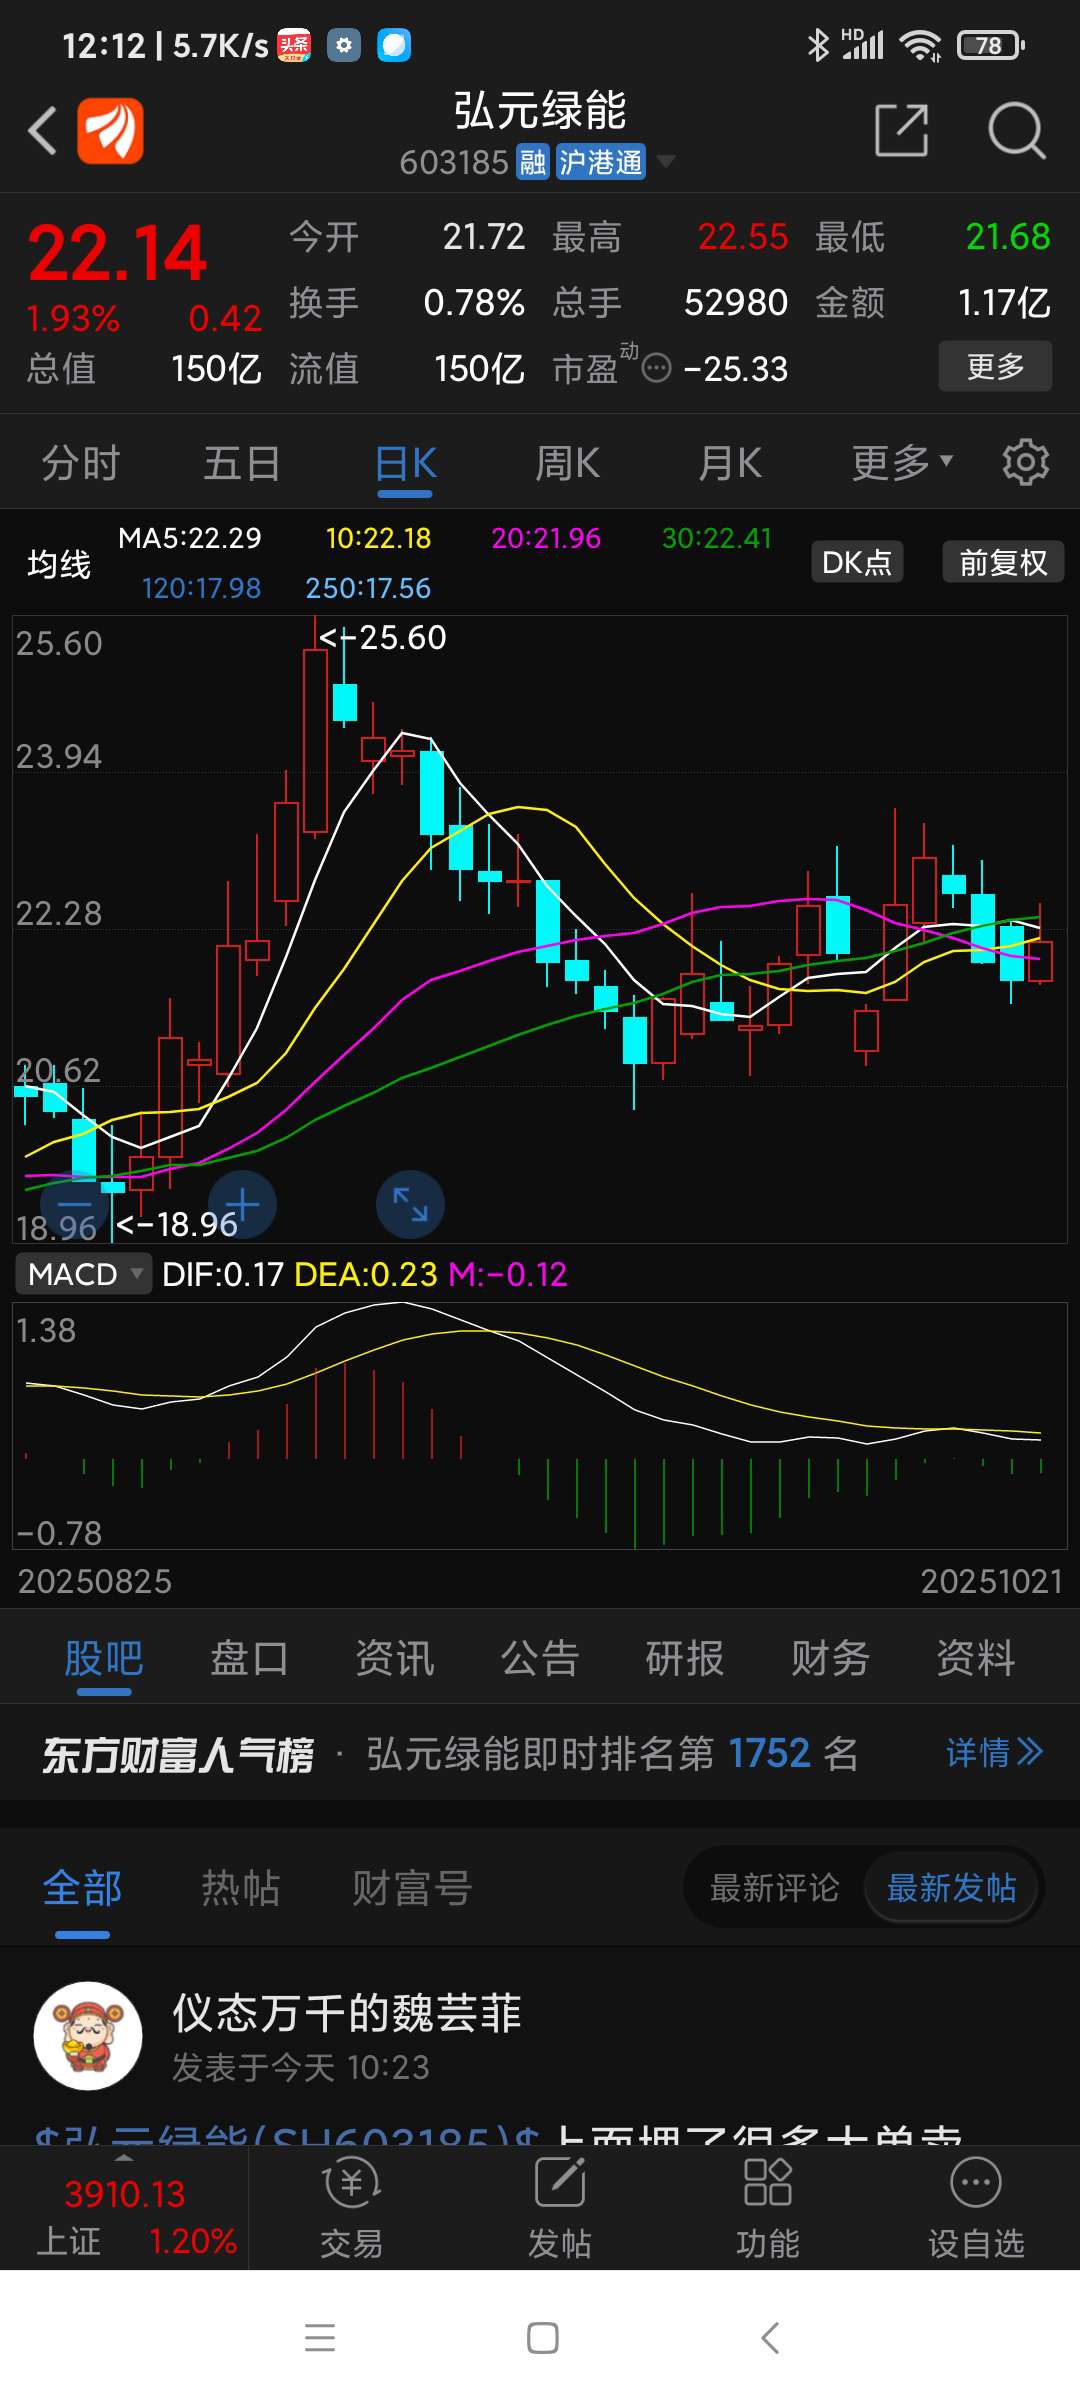This screenshot has height=2400, width=1080.
Task: Switch to 月K chart tab
Action: pos(730,463)
